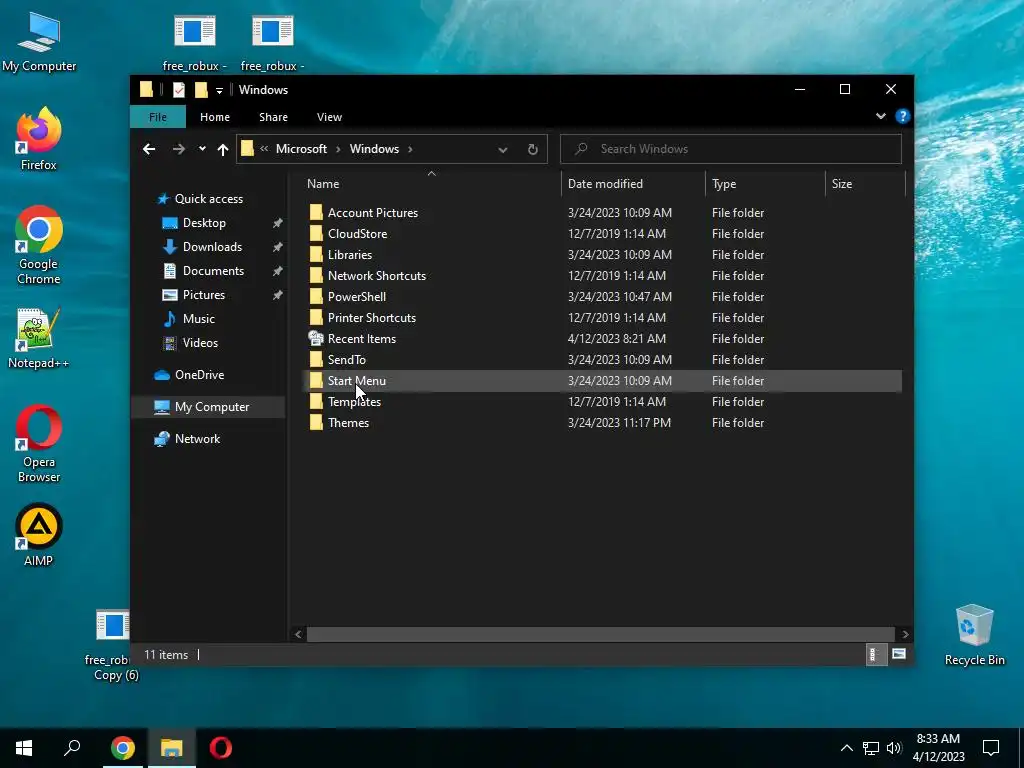Show hidden breadcrumb path chevrons
The width and height of the screenshot is (1024, 768).
point(264,149)
